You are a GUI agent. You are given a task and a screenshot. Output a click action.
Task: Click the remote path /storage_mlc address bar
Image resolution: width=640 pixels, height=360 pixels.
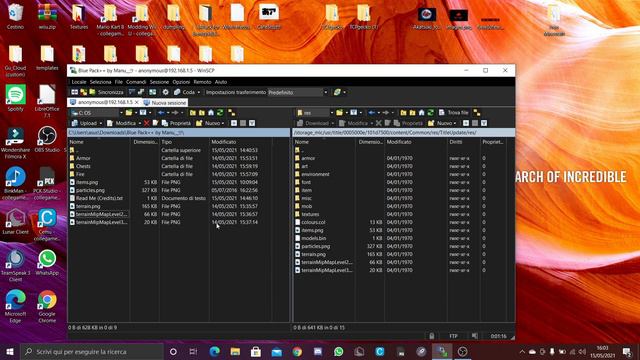coord(404,133)
